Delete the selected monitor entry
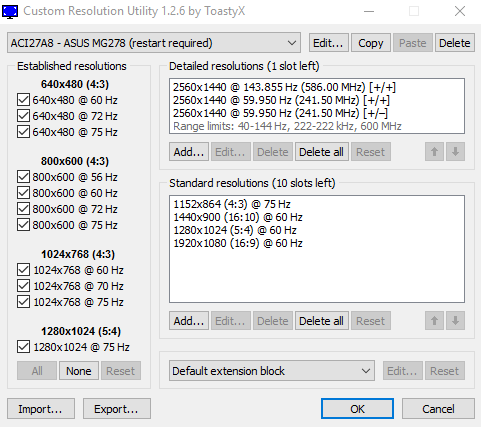The width and height of the screenshot is (481, 427). (455, 43)
